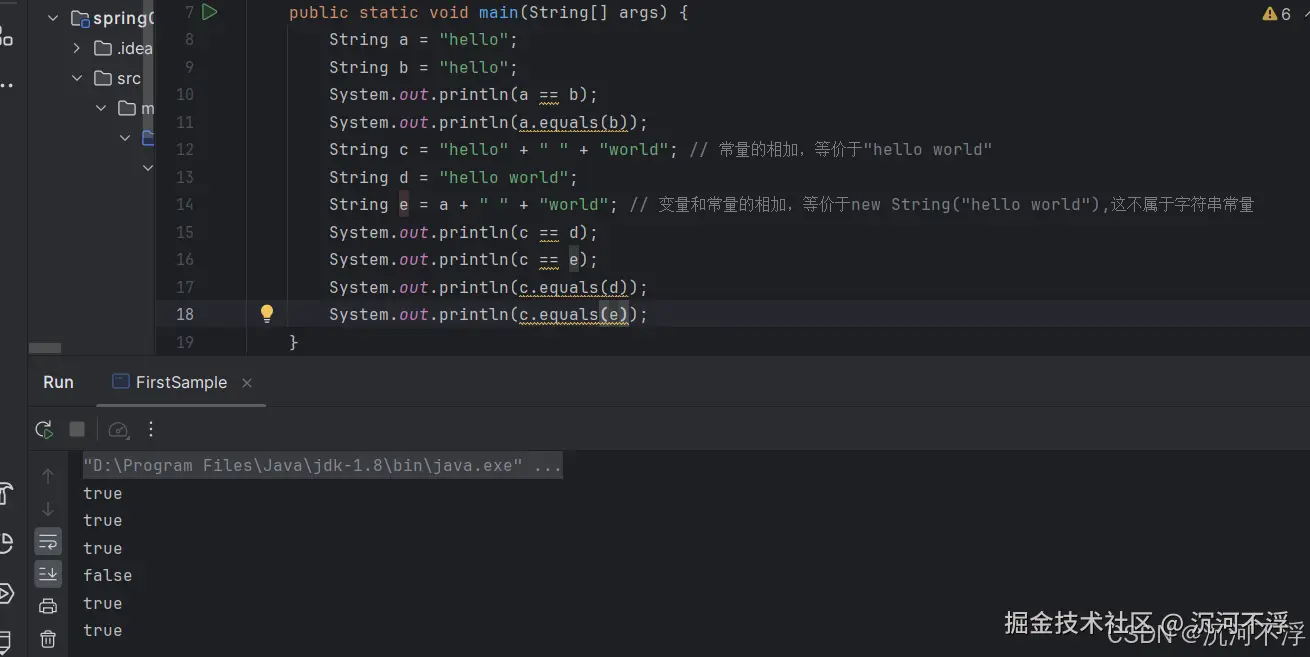Click the java.exe command line in console

pos(322,466)
